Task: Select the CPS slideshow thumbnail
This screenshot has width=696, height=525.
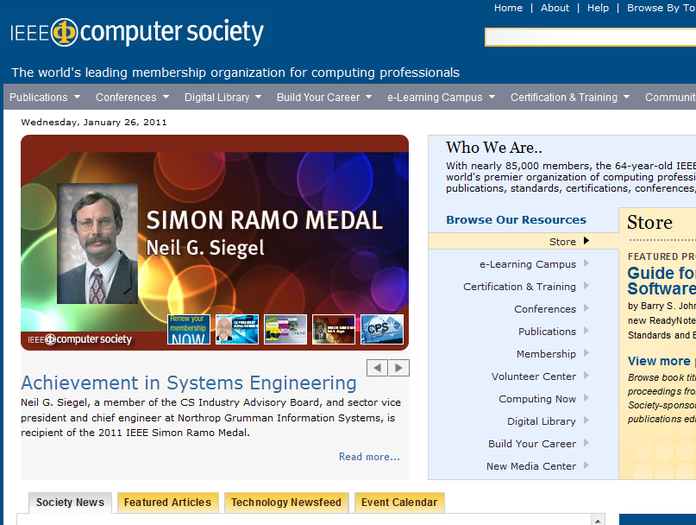Action: [382, 329]
